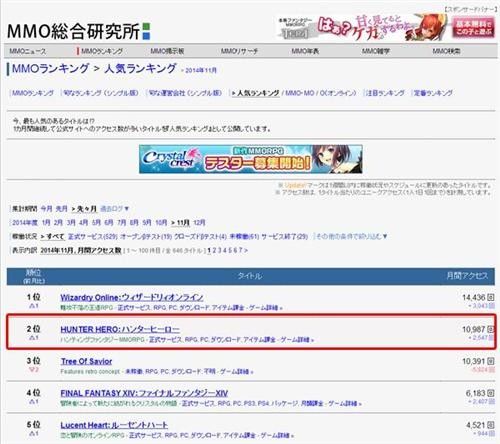The width and height of the screenshot is (500, 444).
Task: Click the MMOランキング breadcrumb heading
Action: click(x=50, y=69)
